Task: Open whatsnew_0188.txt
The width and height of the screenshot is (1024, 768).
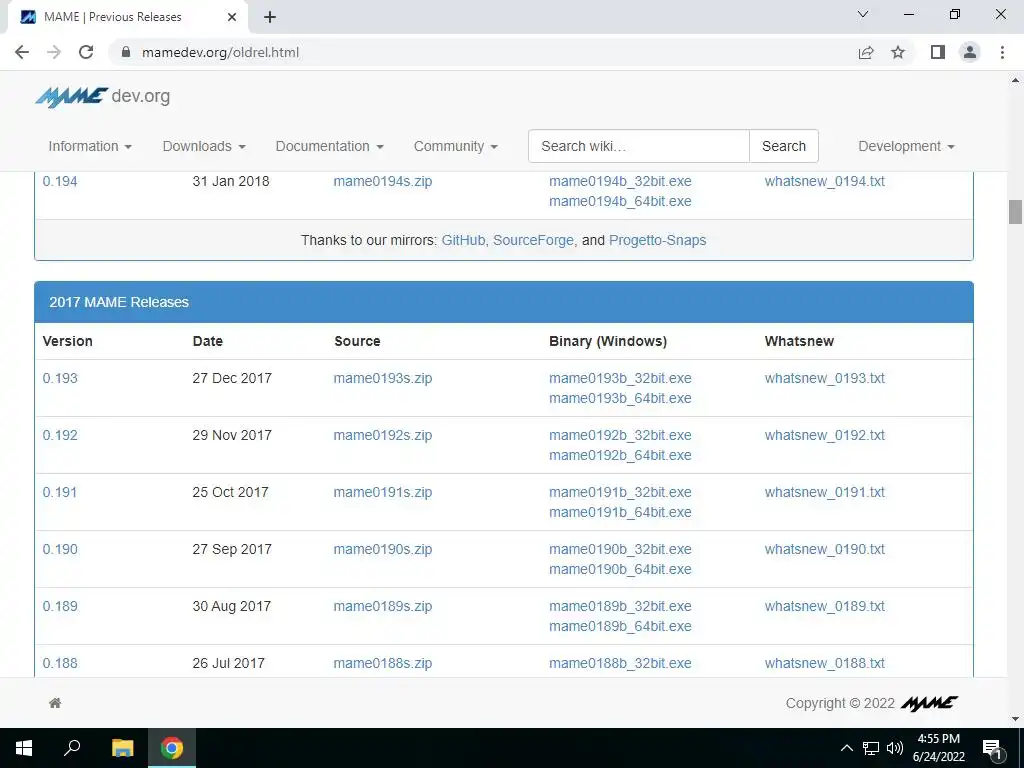Action: click(x=824, y=663)
